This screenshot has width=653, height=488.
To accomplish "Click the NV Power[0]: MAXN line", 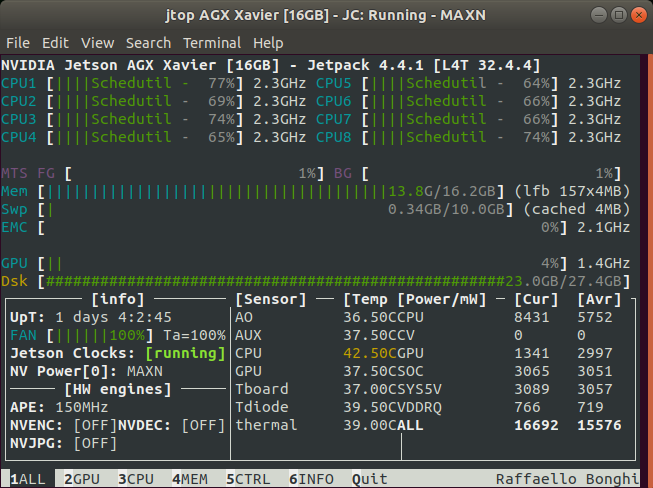I will click(x=86, y=371).
